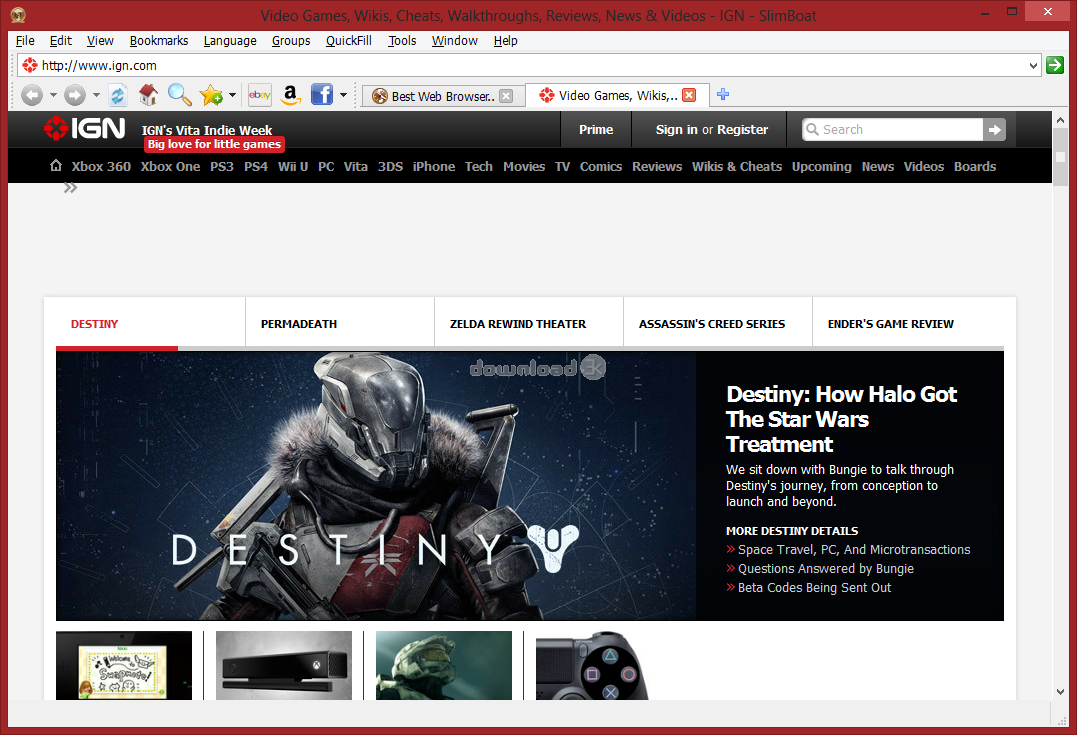The height and width of the screenshot is (735, 1077).
Task: Add bookmark with the star icon
Action: [212, 95]
